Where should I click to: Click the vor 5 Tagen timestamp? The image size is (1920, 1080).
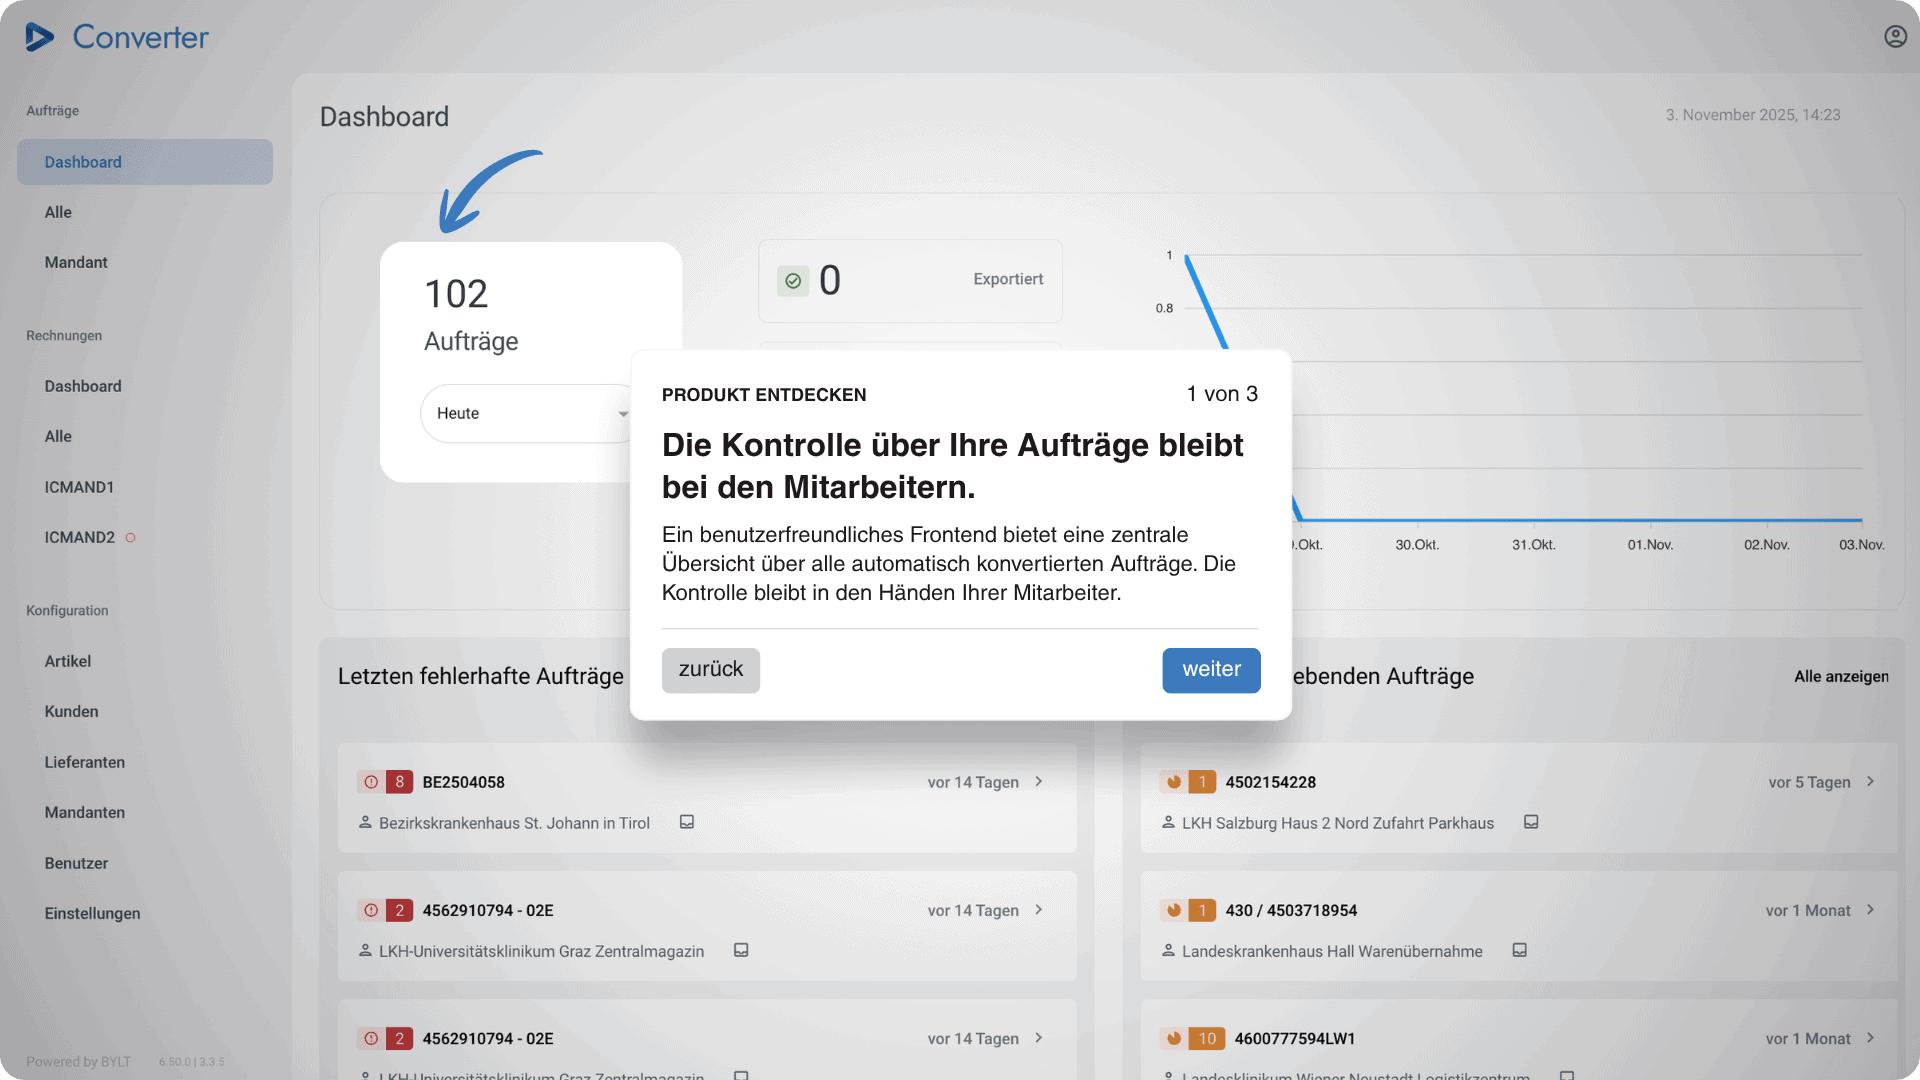[1809, 782]
